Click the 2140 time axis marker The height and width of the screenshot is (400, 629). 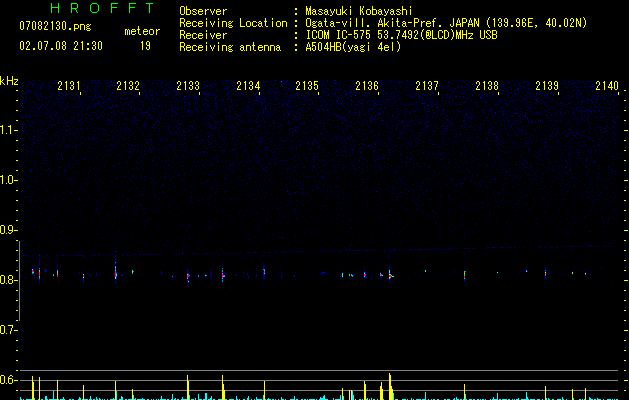tap(607, 85)
